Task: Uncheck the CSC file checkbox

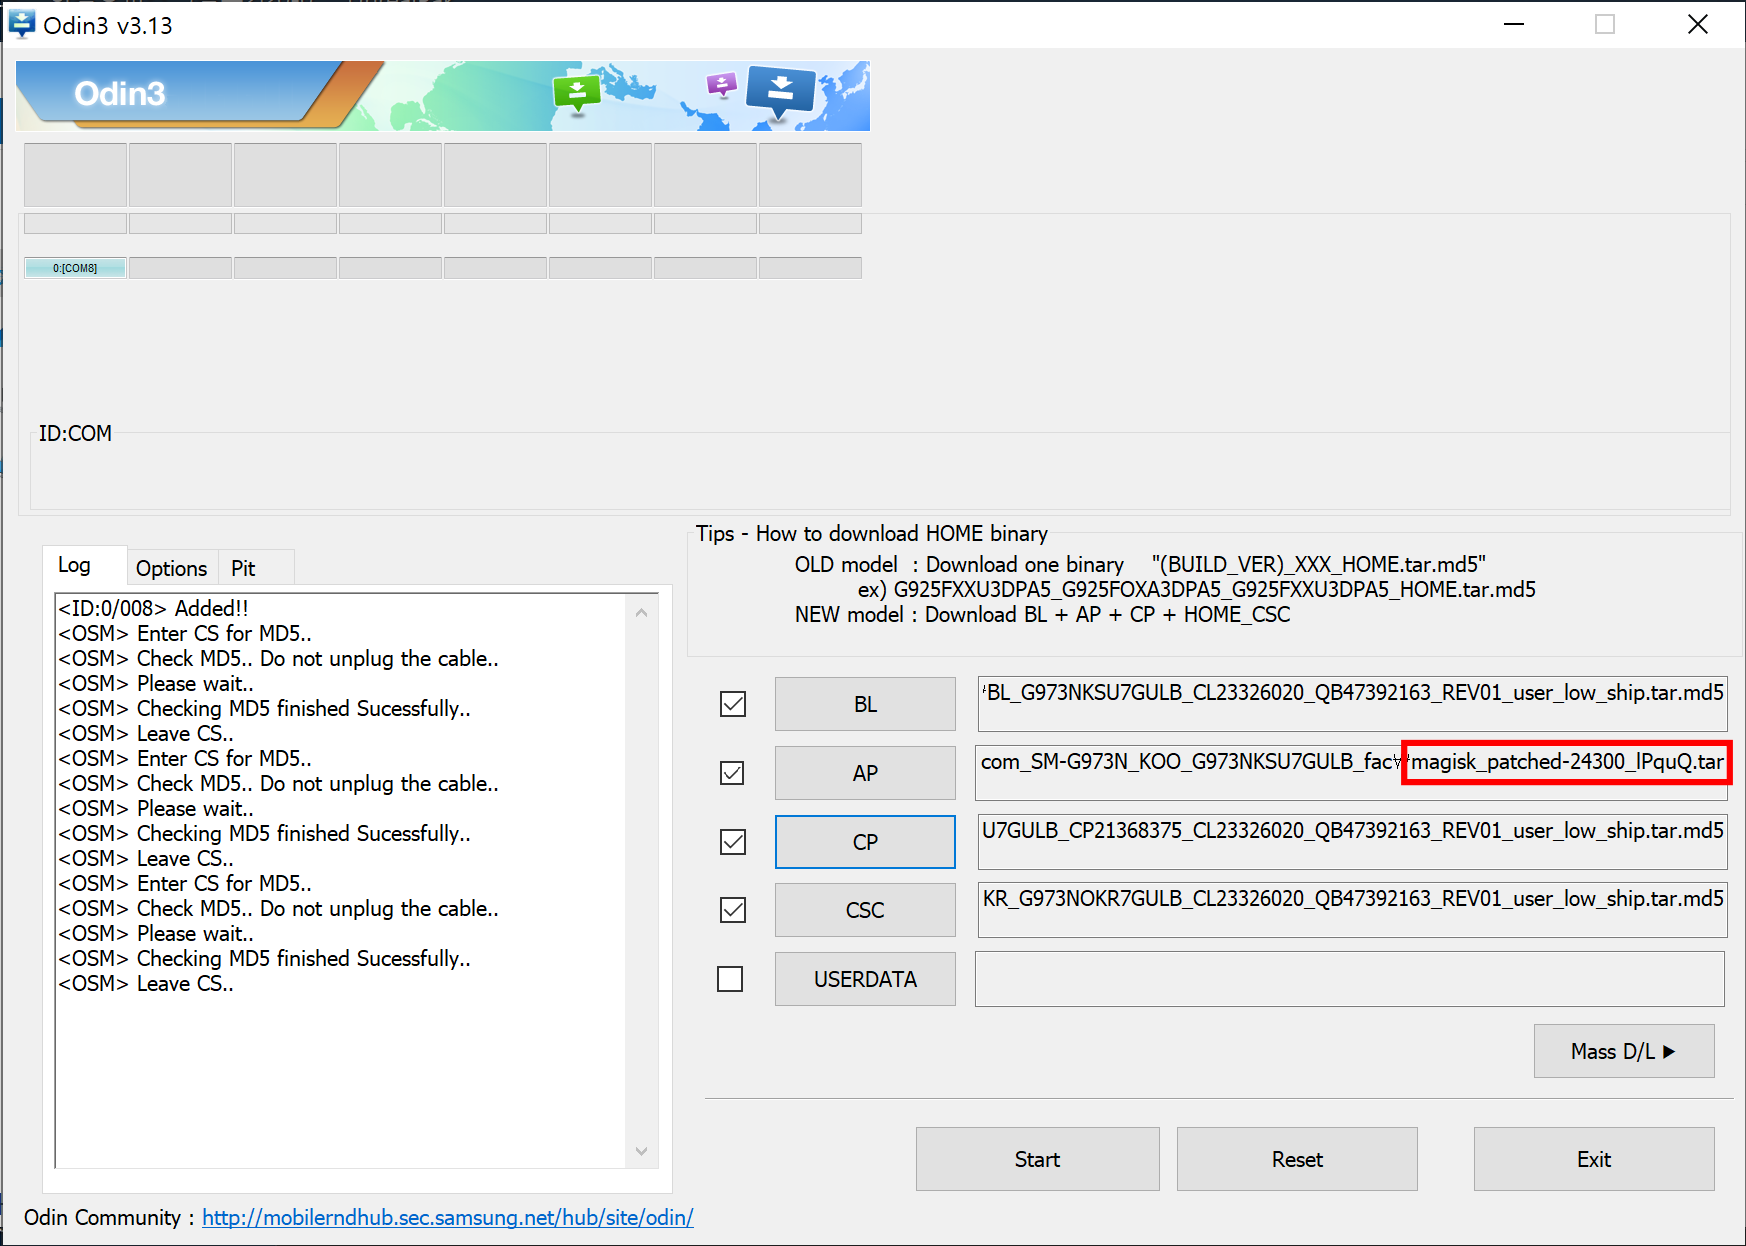Action: (x=733, y=910)
